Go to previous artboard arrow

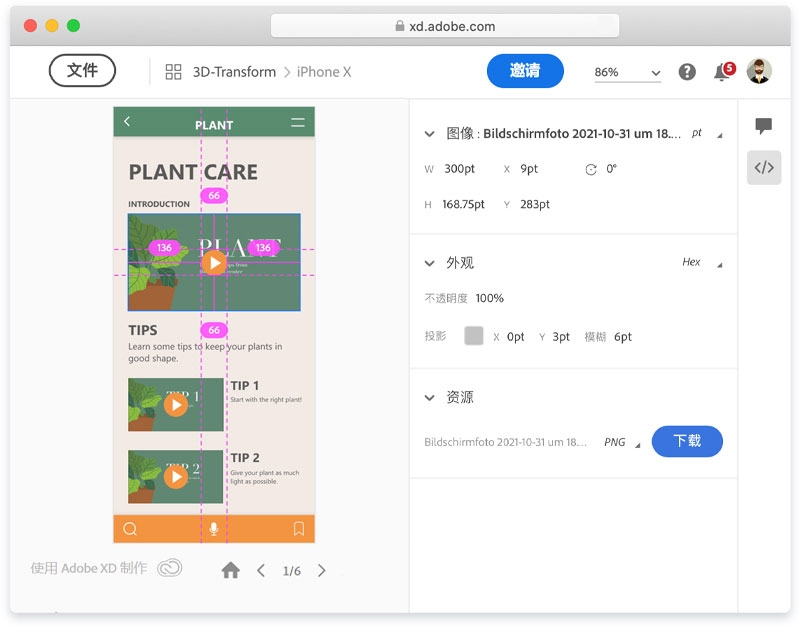[x=261, y=570]
